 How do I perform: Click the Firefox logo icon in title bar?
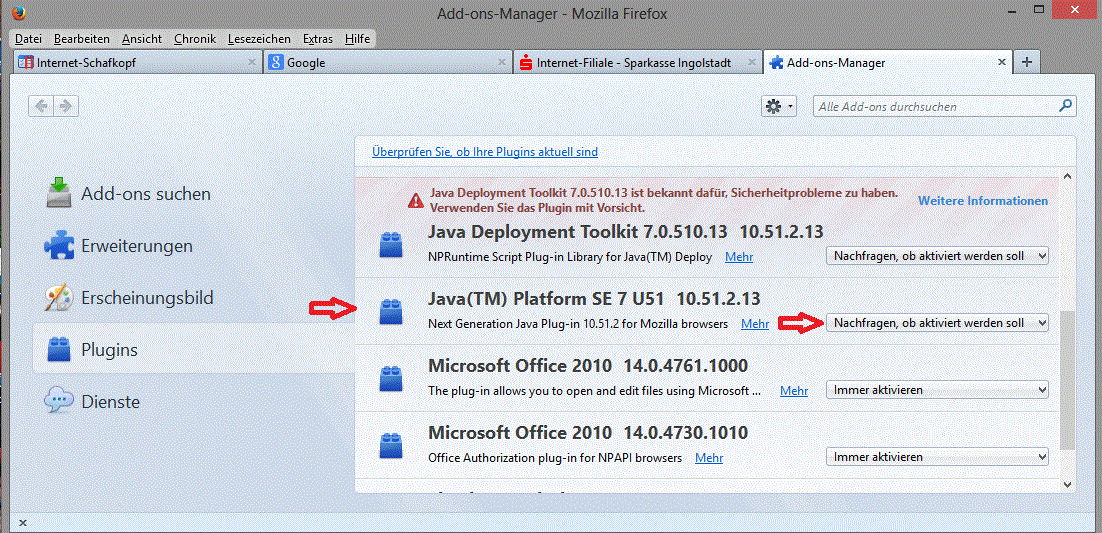[x=19, y=13]
